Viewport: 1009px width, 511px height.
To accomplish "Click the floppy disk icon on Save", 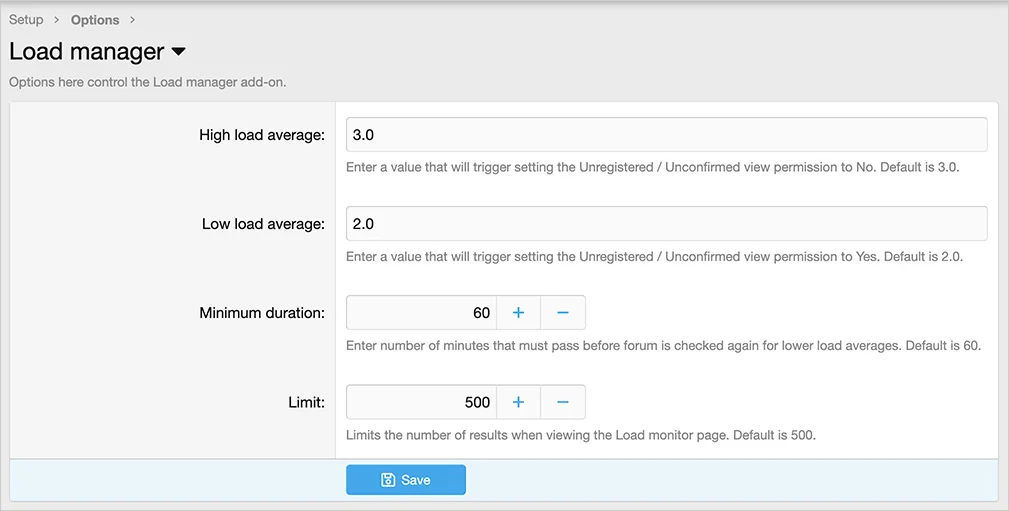I will (388, 480).
